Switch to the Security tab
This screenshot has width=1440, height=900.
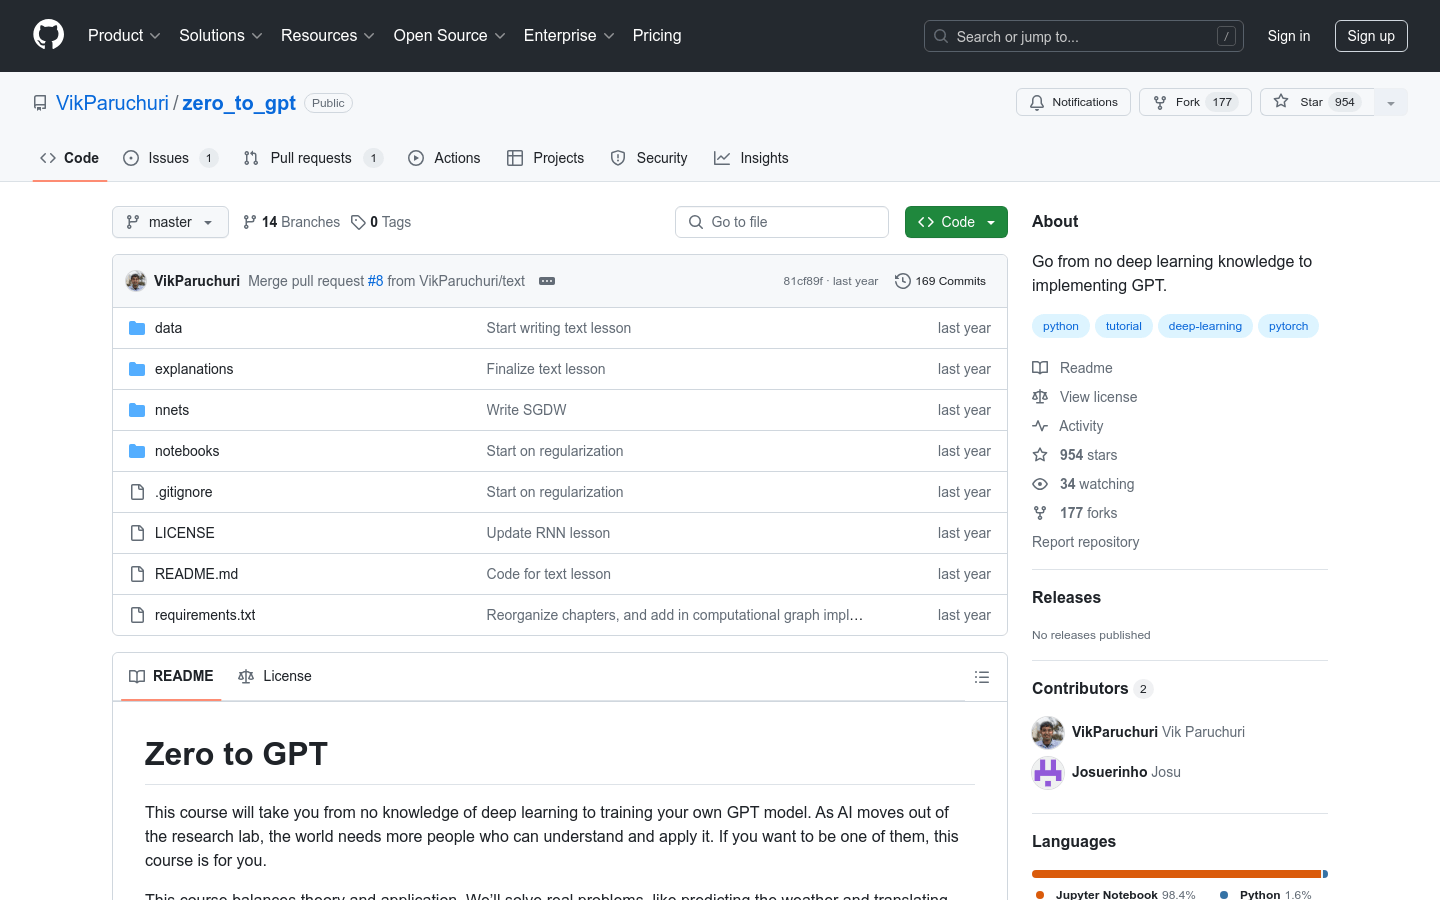tap(649, 158)
